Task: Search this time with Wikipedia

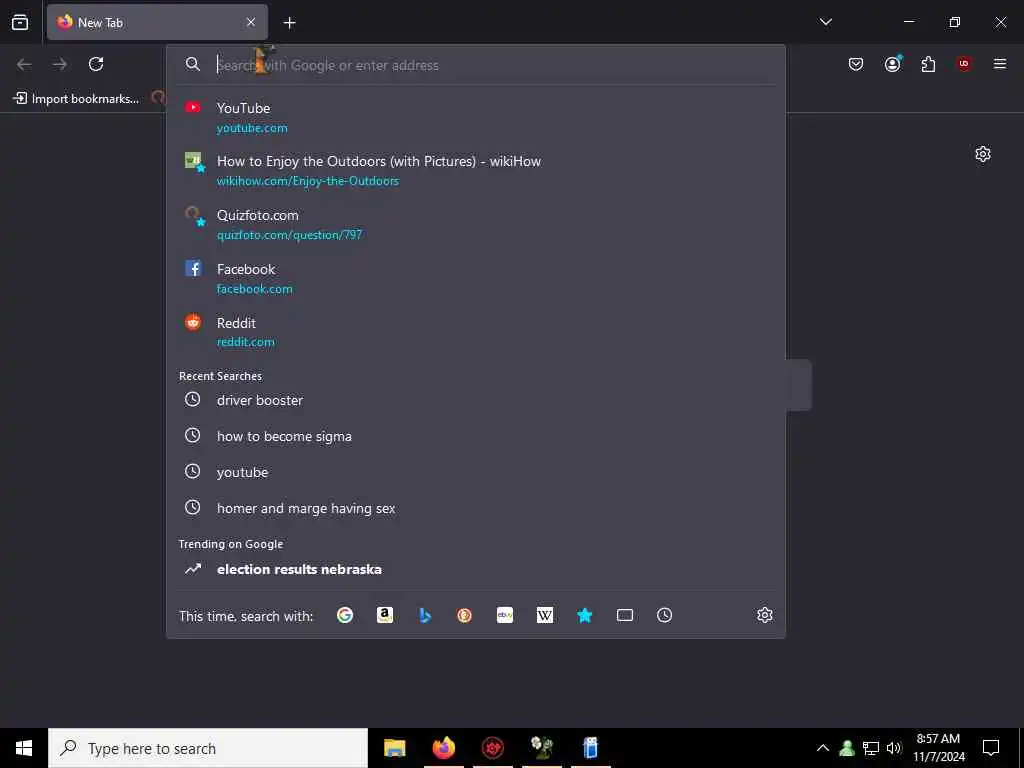Action: coord(545,615)
